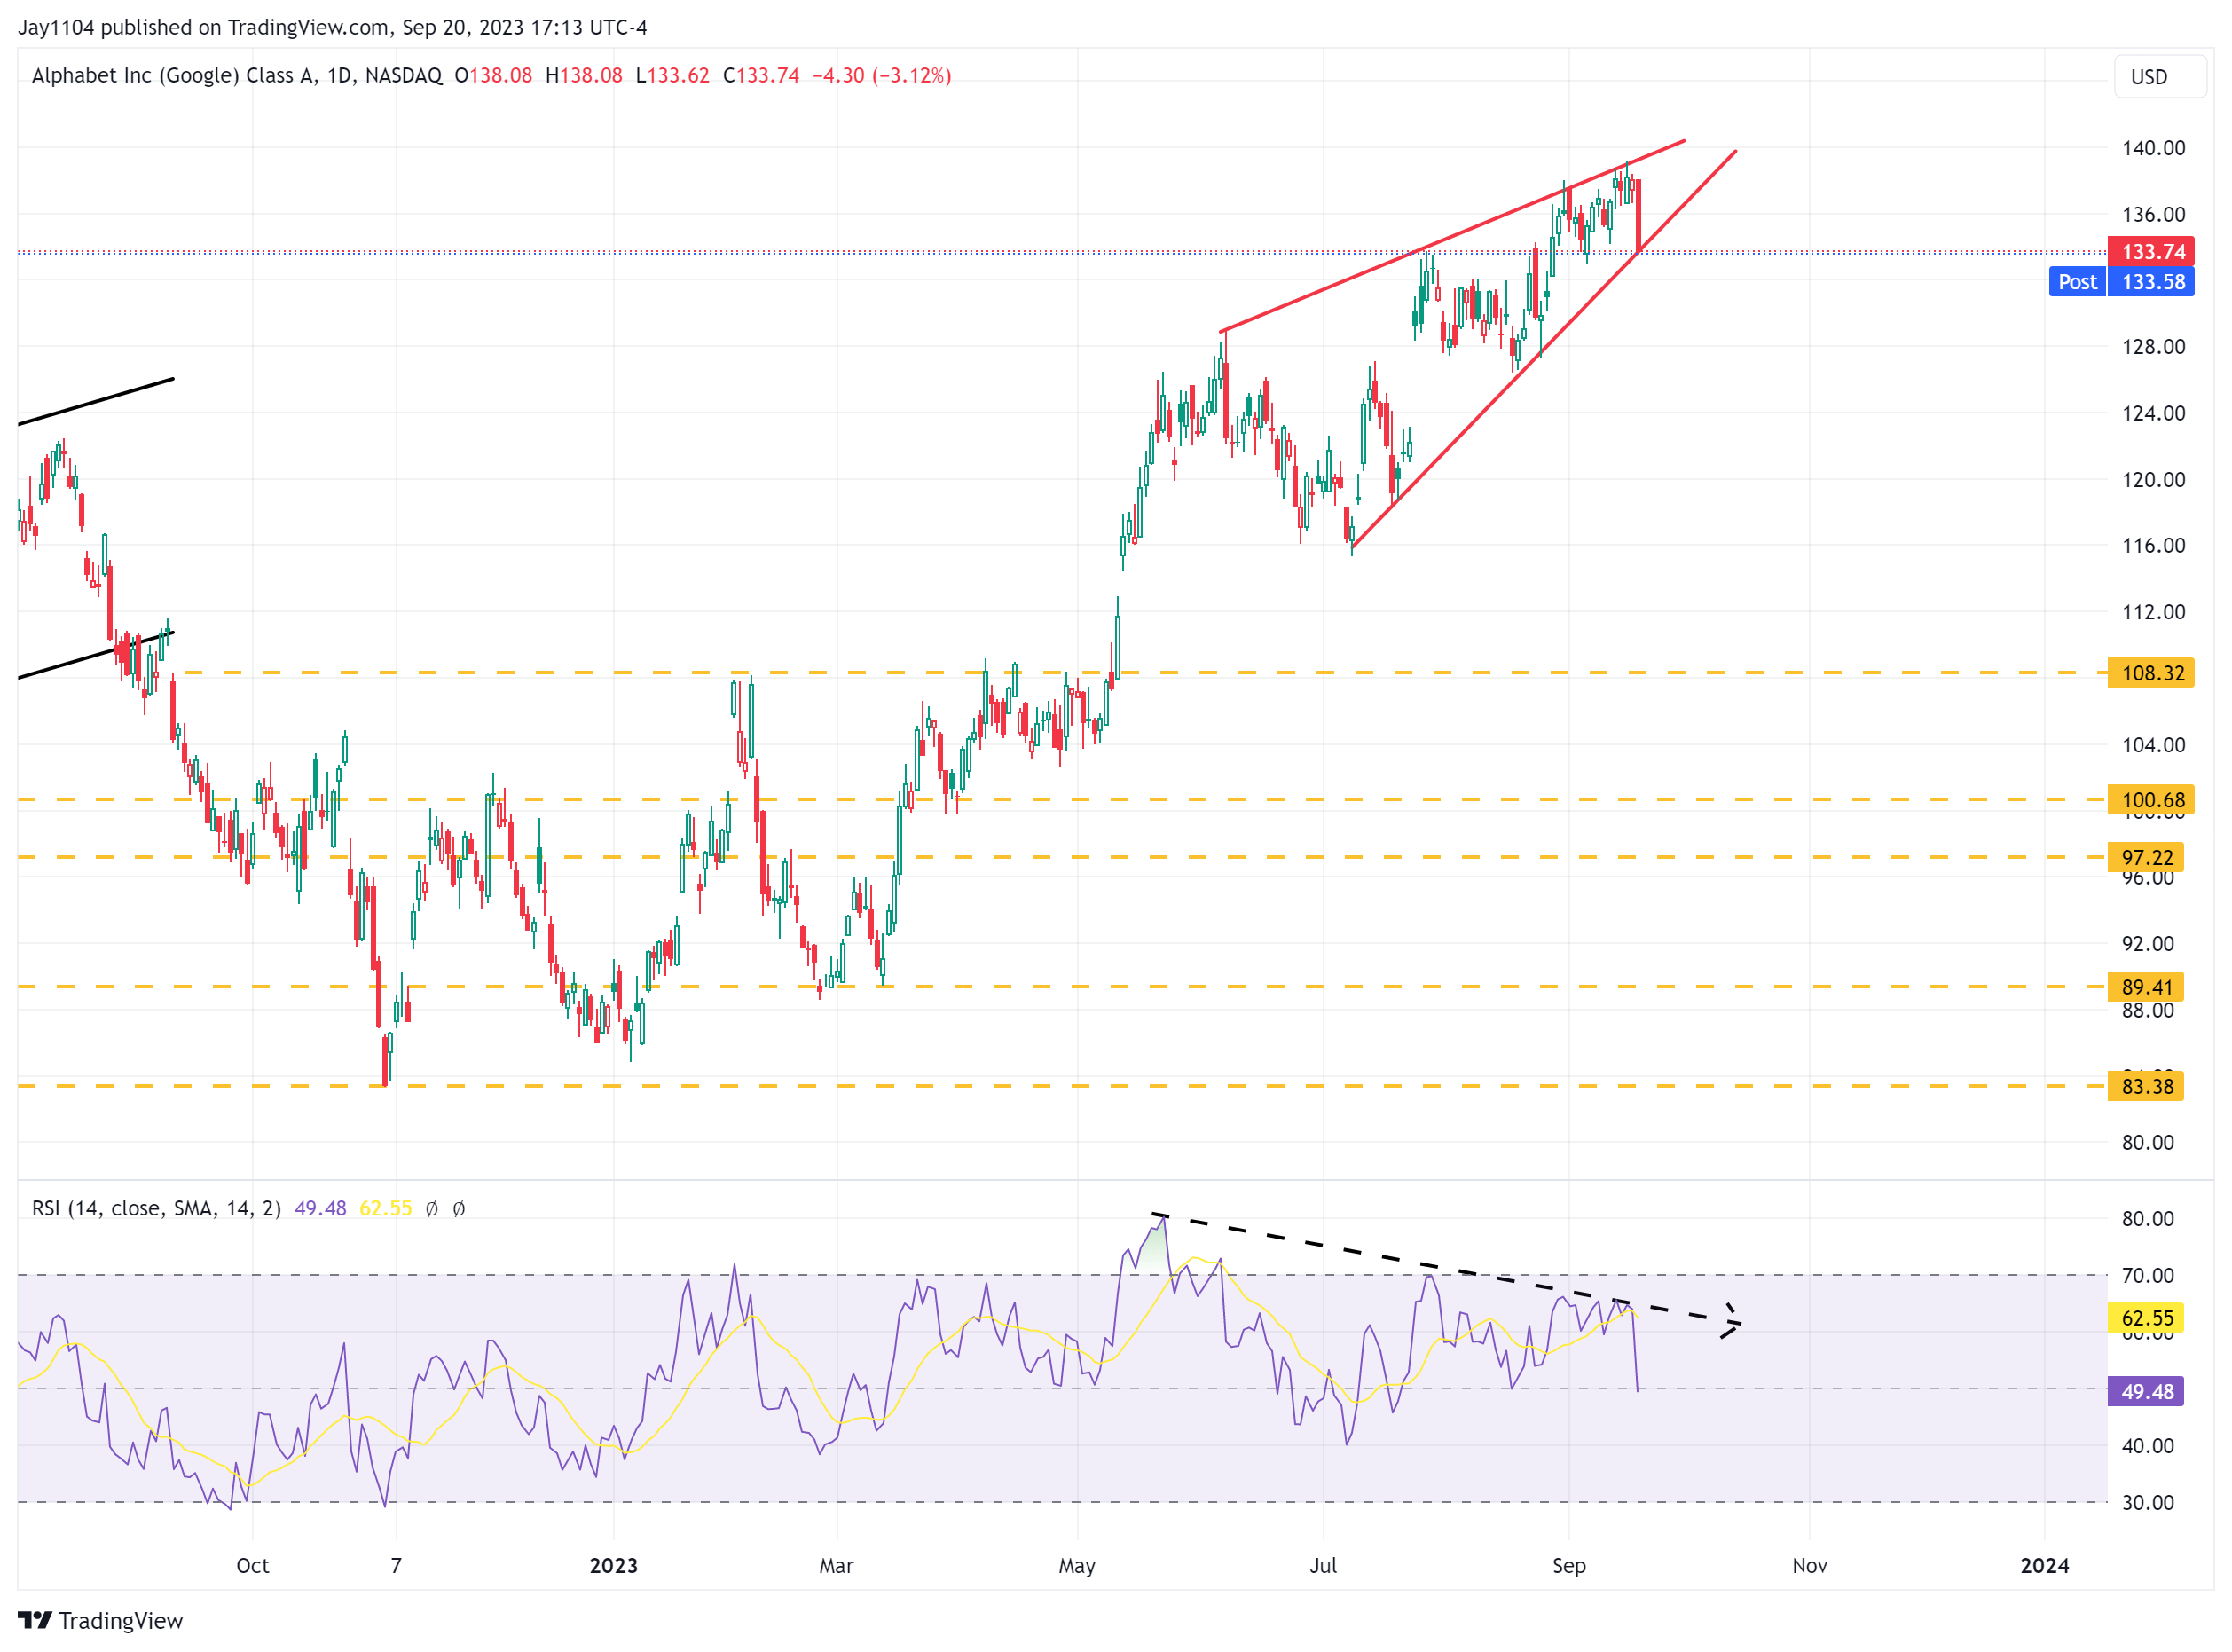Screen dimensions: 2232x1652
Task: Click the 80.00 RSI axis label
Action: (2147, 1218)
